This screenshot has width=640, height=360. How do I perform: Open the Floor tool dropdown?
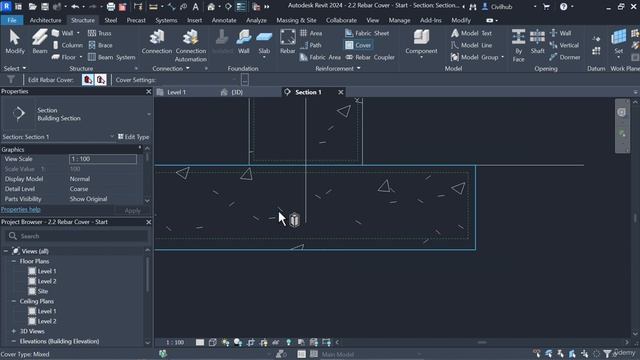[x=81, y=57]
